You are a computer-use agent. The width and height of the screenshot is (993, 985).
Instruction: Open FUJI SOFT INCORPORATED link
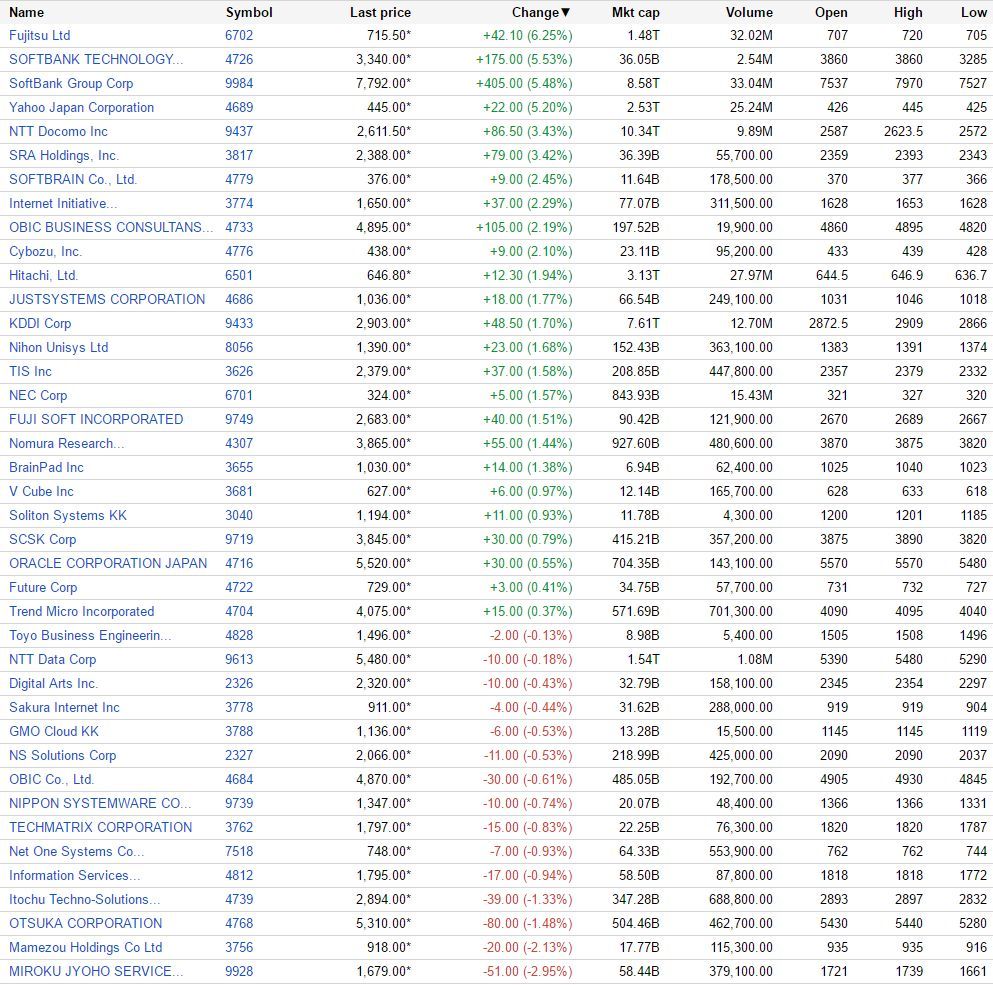tap(96, 420)
